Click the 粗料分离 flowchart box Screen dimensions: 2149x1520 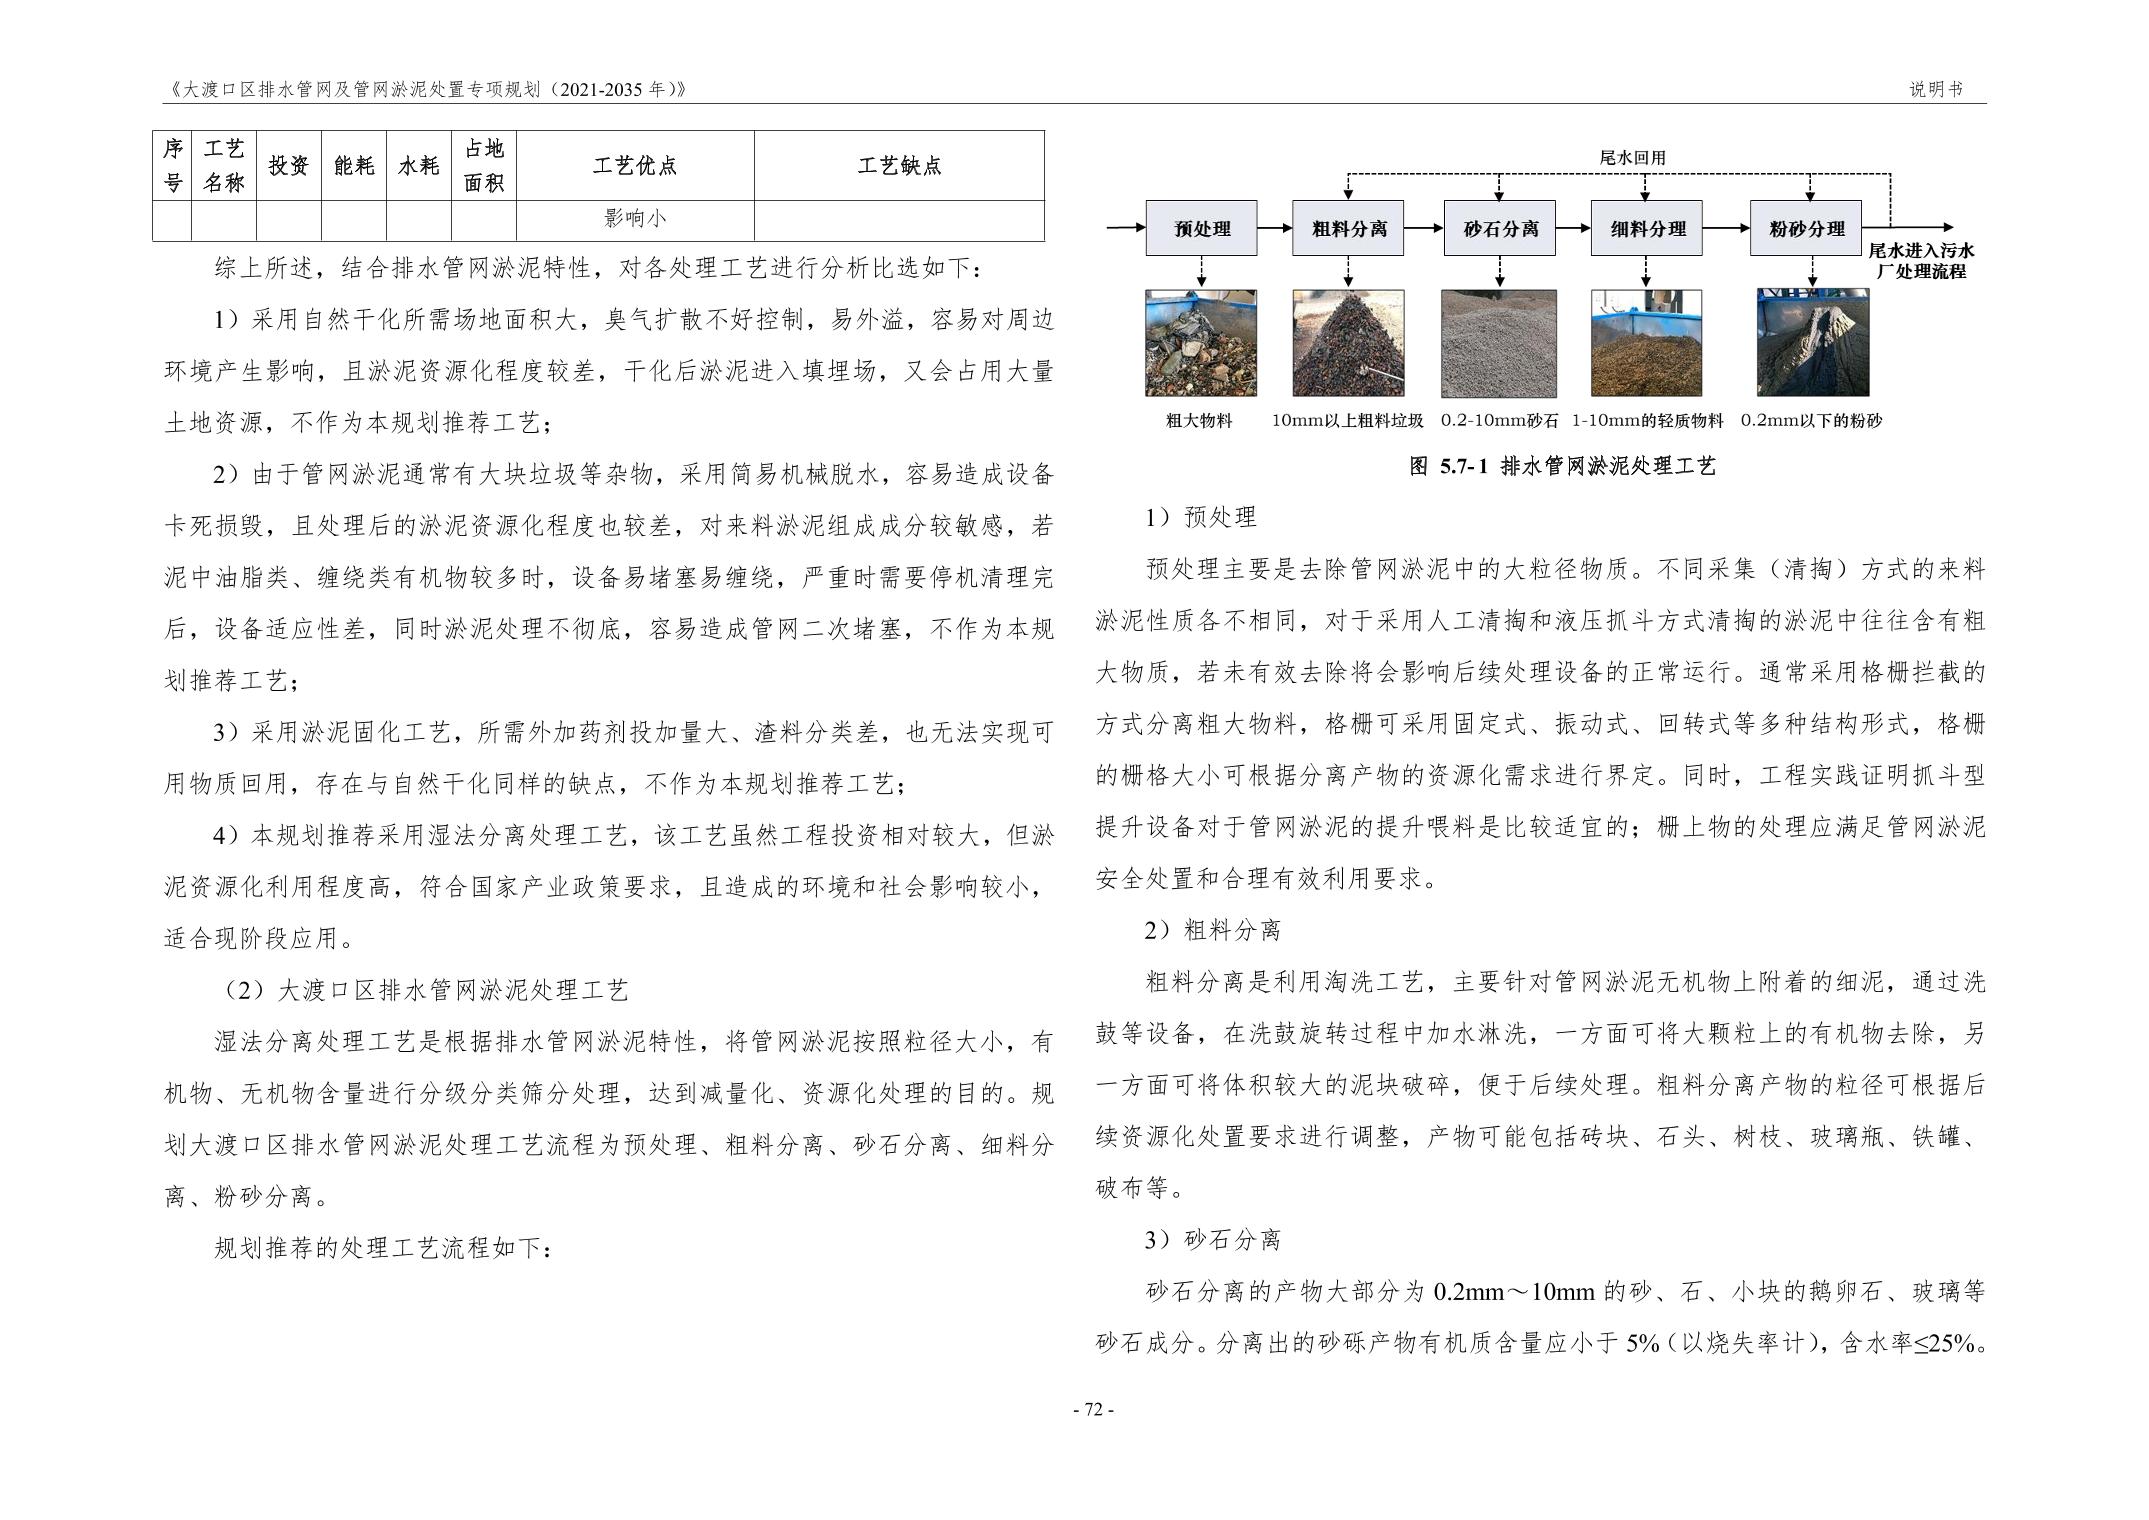click(x=1348, y=229)
